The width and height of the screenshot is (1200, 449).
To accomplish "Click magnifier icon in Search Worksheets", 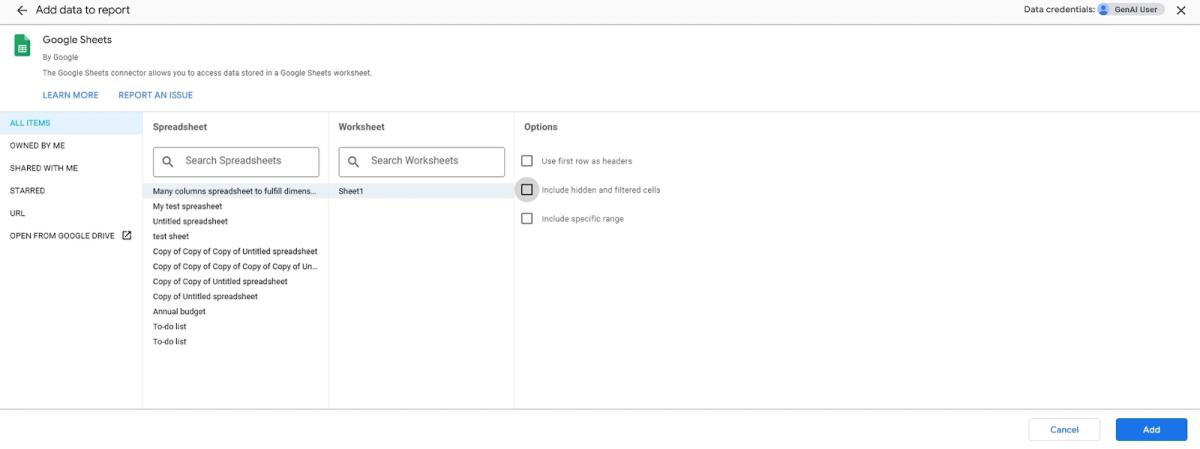I will 353,161.
